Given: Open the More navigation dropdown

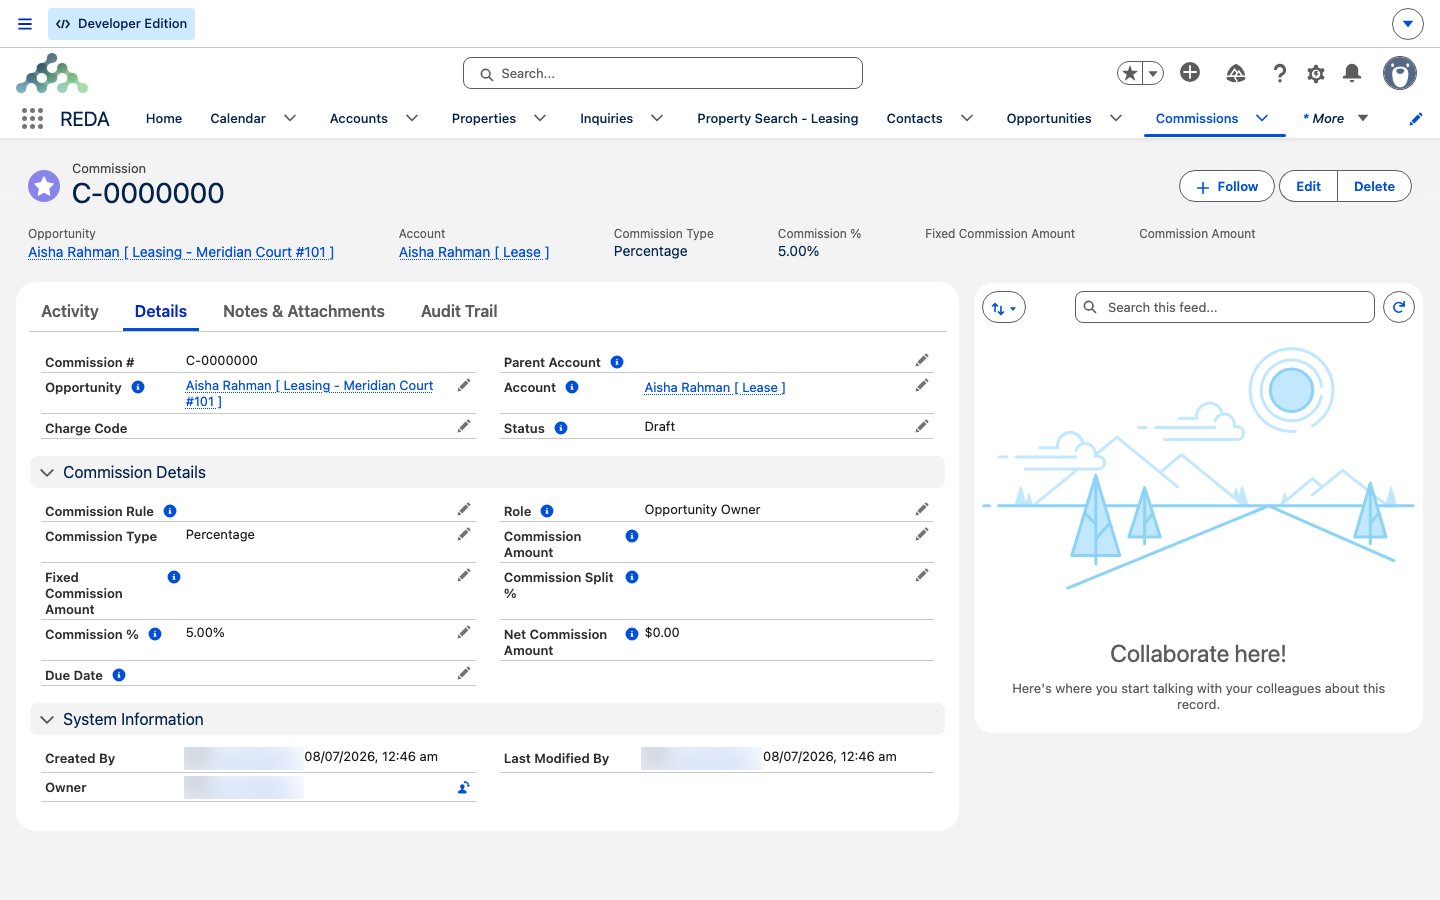Looking at the screenshot, I should 1335,118.
